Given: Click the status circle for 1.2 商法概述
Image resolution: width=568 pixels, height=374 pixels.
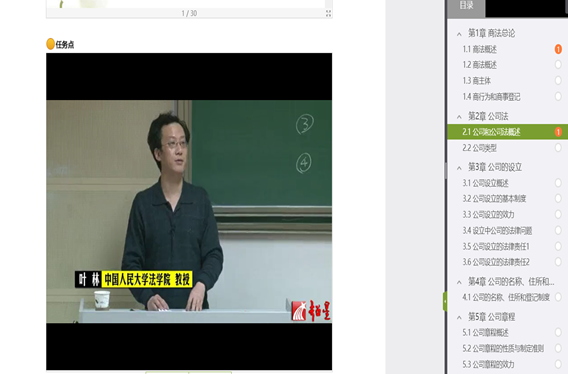Looking at the screenshot, I should click(558, 65).
